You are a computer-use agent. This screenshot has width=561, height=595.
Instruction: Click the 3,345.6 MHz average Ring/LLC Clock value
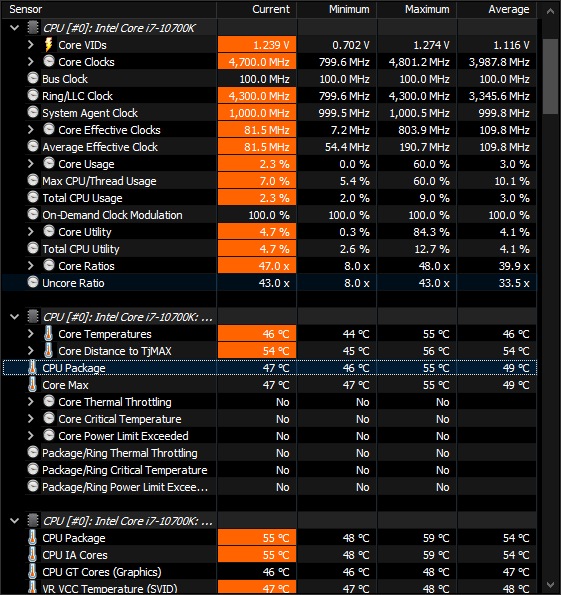click(499, 96)
